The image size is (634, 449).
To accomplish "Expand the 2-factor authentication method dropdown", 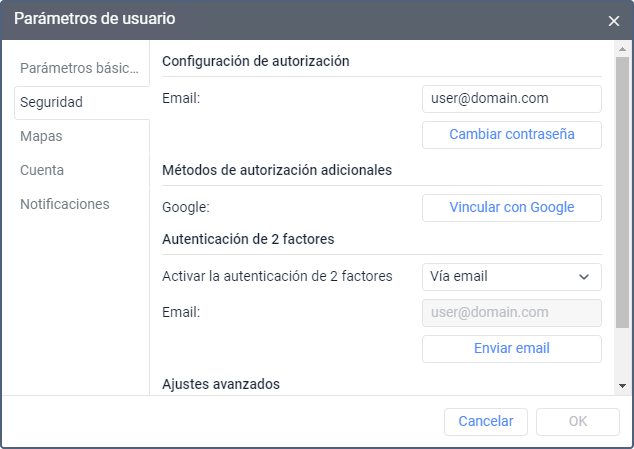I will tap(511, 276).
